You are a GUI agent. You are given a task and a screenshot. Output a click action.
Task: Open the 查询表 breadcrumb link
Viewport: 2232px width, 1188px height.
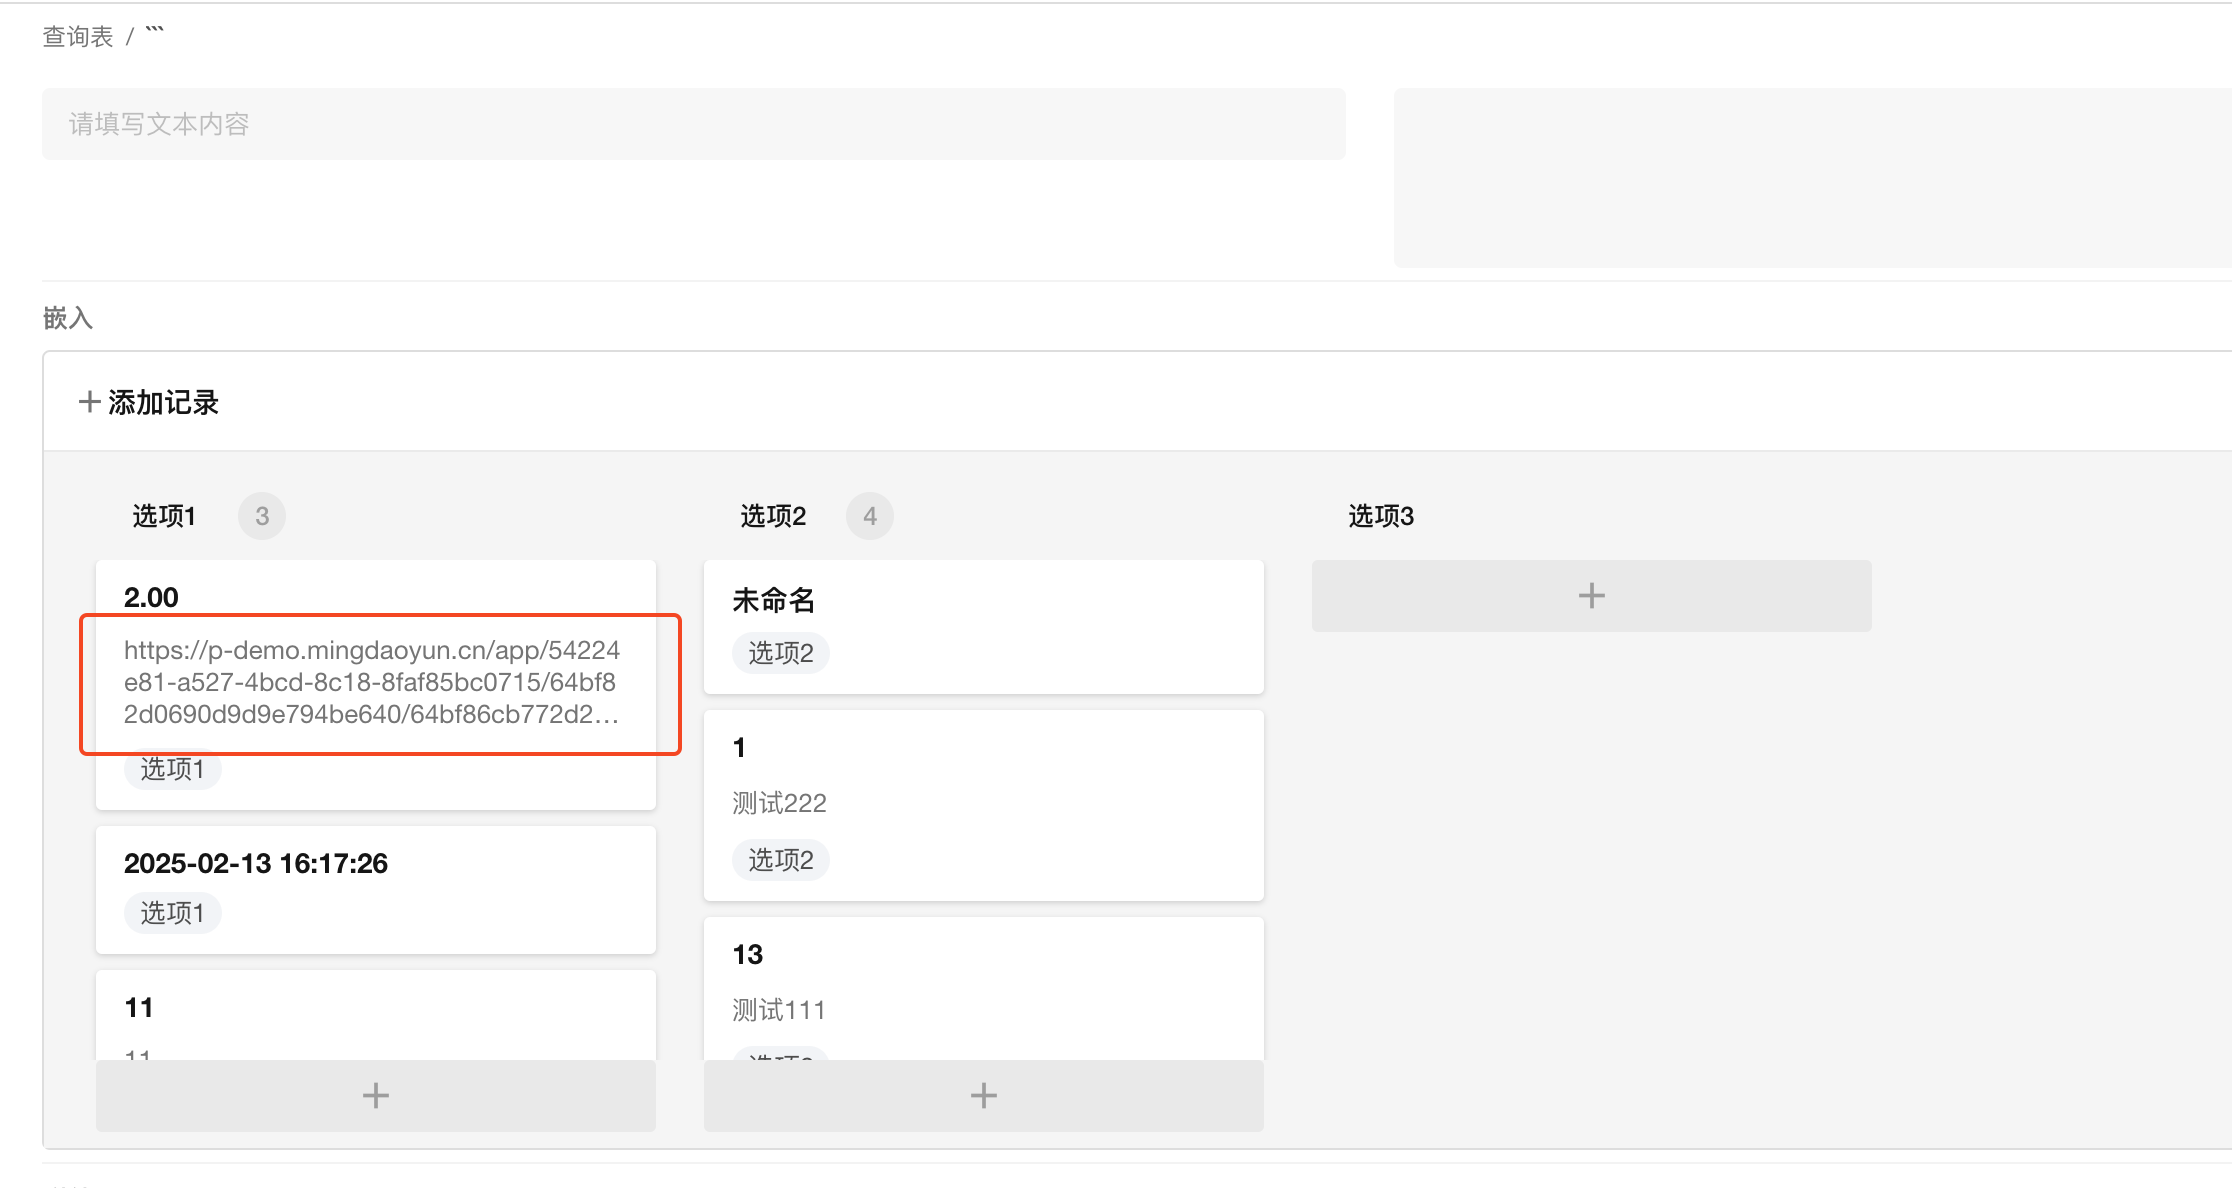click(78, 37)
